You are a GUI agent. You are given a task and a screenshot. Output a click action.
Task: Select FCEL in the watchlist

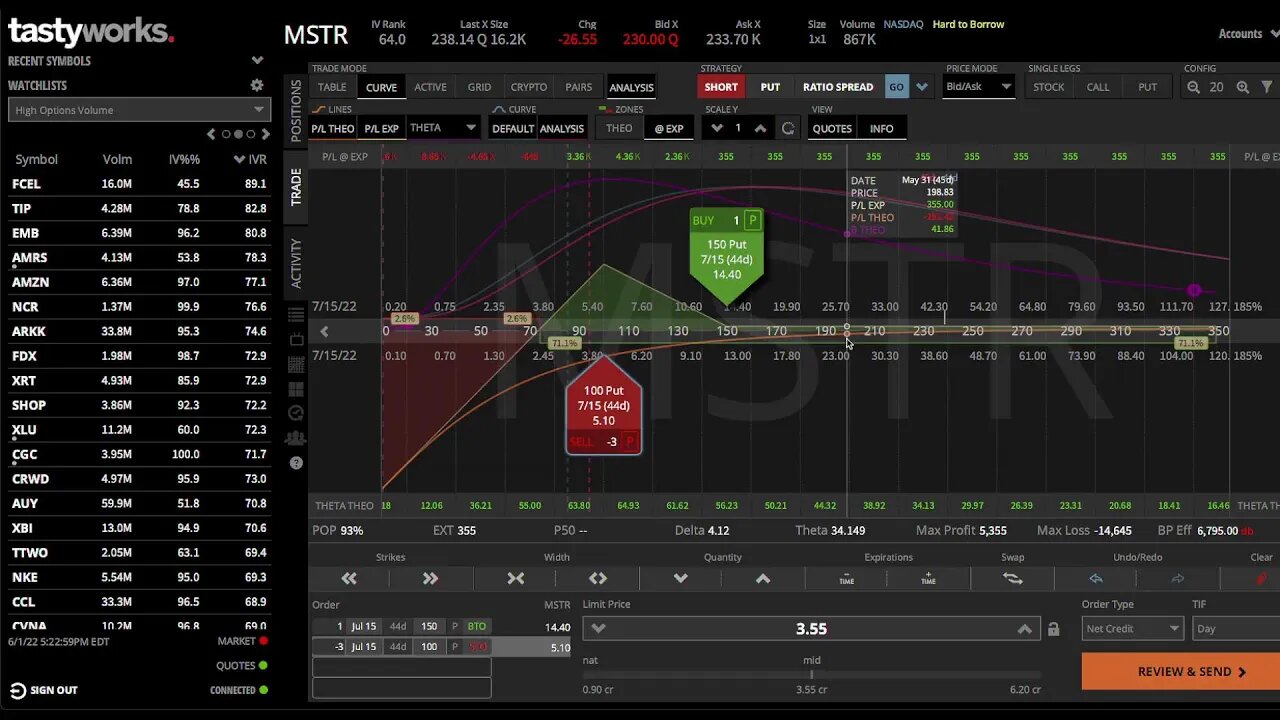[139, 184]
